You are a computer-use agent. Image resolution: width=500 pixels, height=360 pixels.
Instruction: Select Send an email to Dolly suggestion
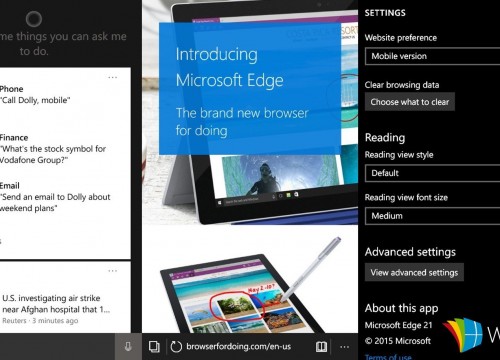tap(55, 202)
